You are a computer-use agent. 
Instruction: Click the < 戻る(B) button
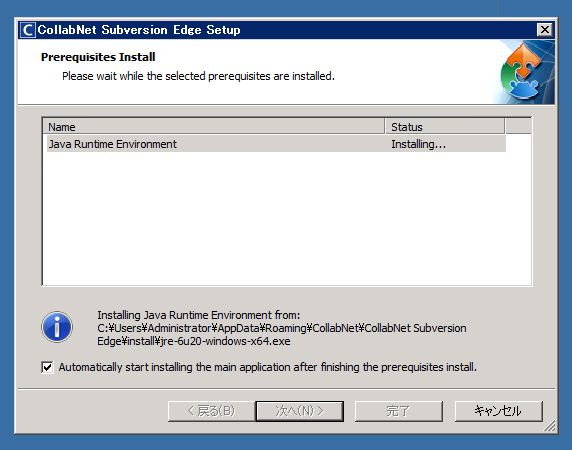(212, 411)
